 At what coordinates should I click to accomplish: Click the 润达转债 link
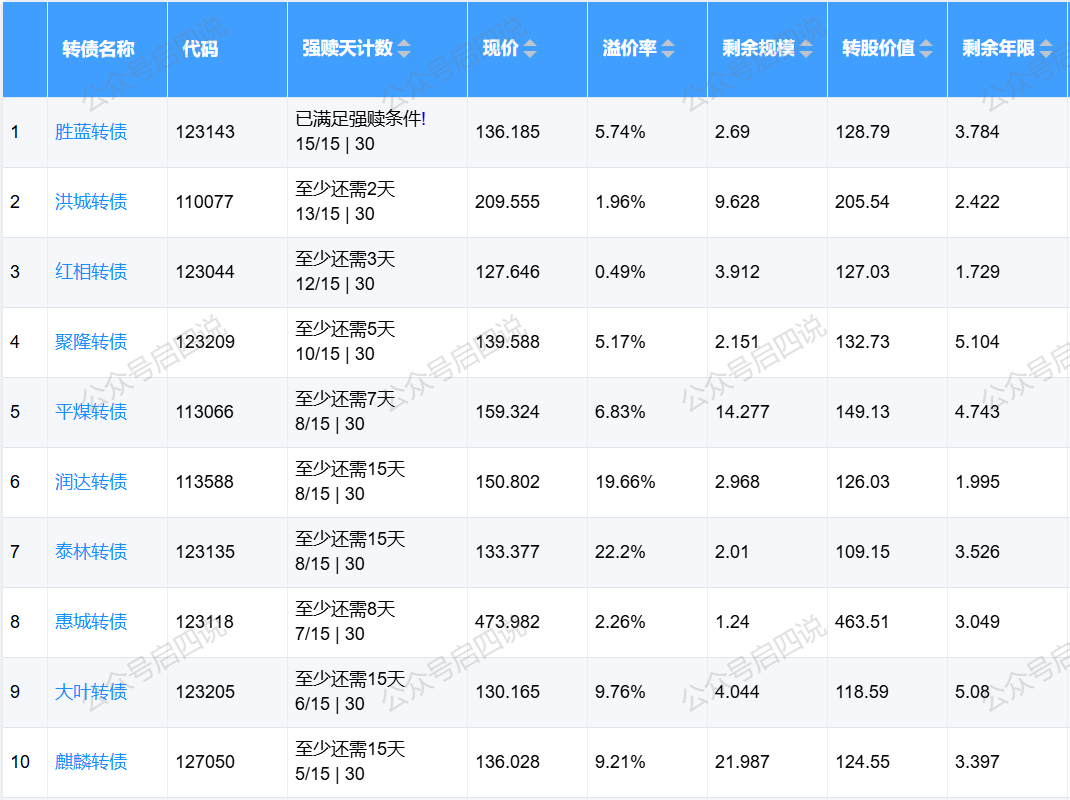click(x=91, y=482)
